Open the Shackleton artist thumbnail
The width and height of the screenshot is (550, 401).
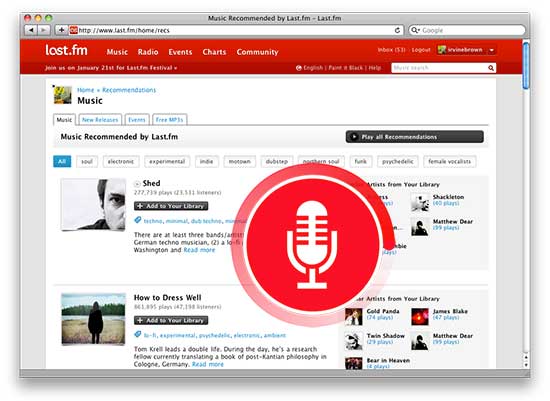click(420, 202)
